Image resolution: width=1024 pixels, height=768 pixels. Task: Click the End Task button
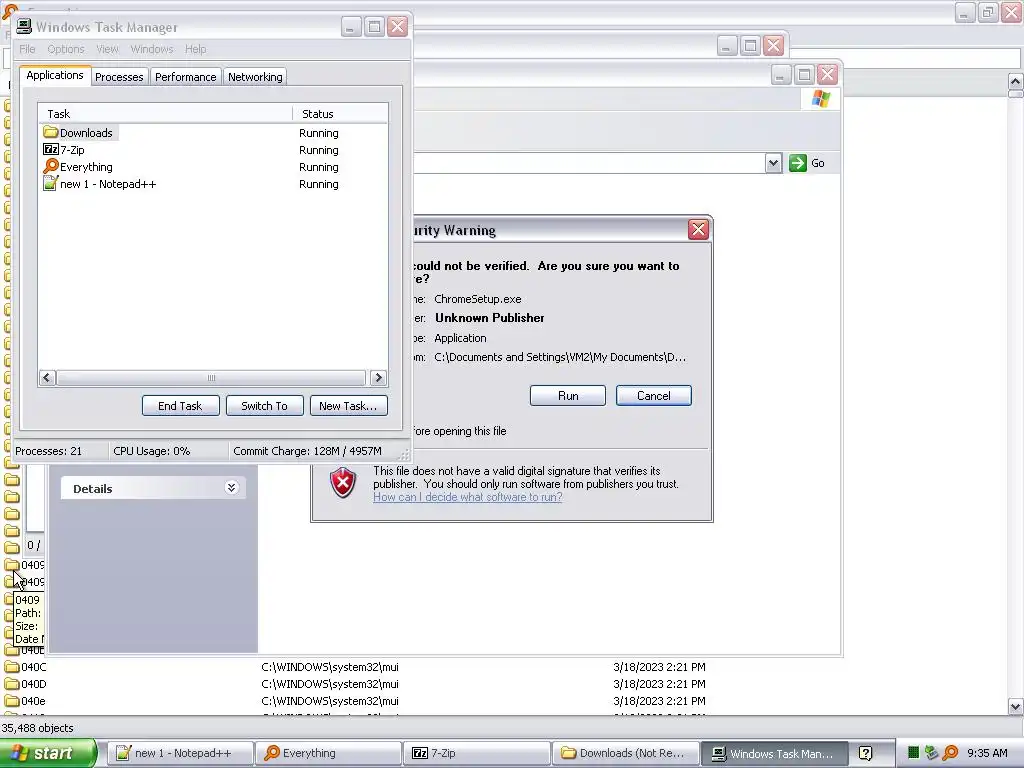(180, 406)
